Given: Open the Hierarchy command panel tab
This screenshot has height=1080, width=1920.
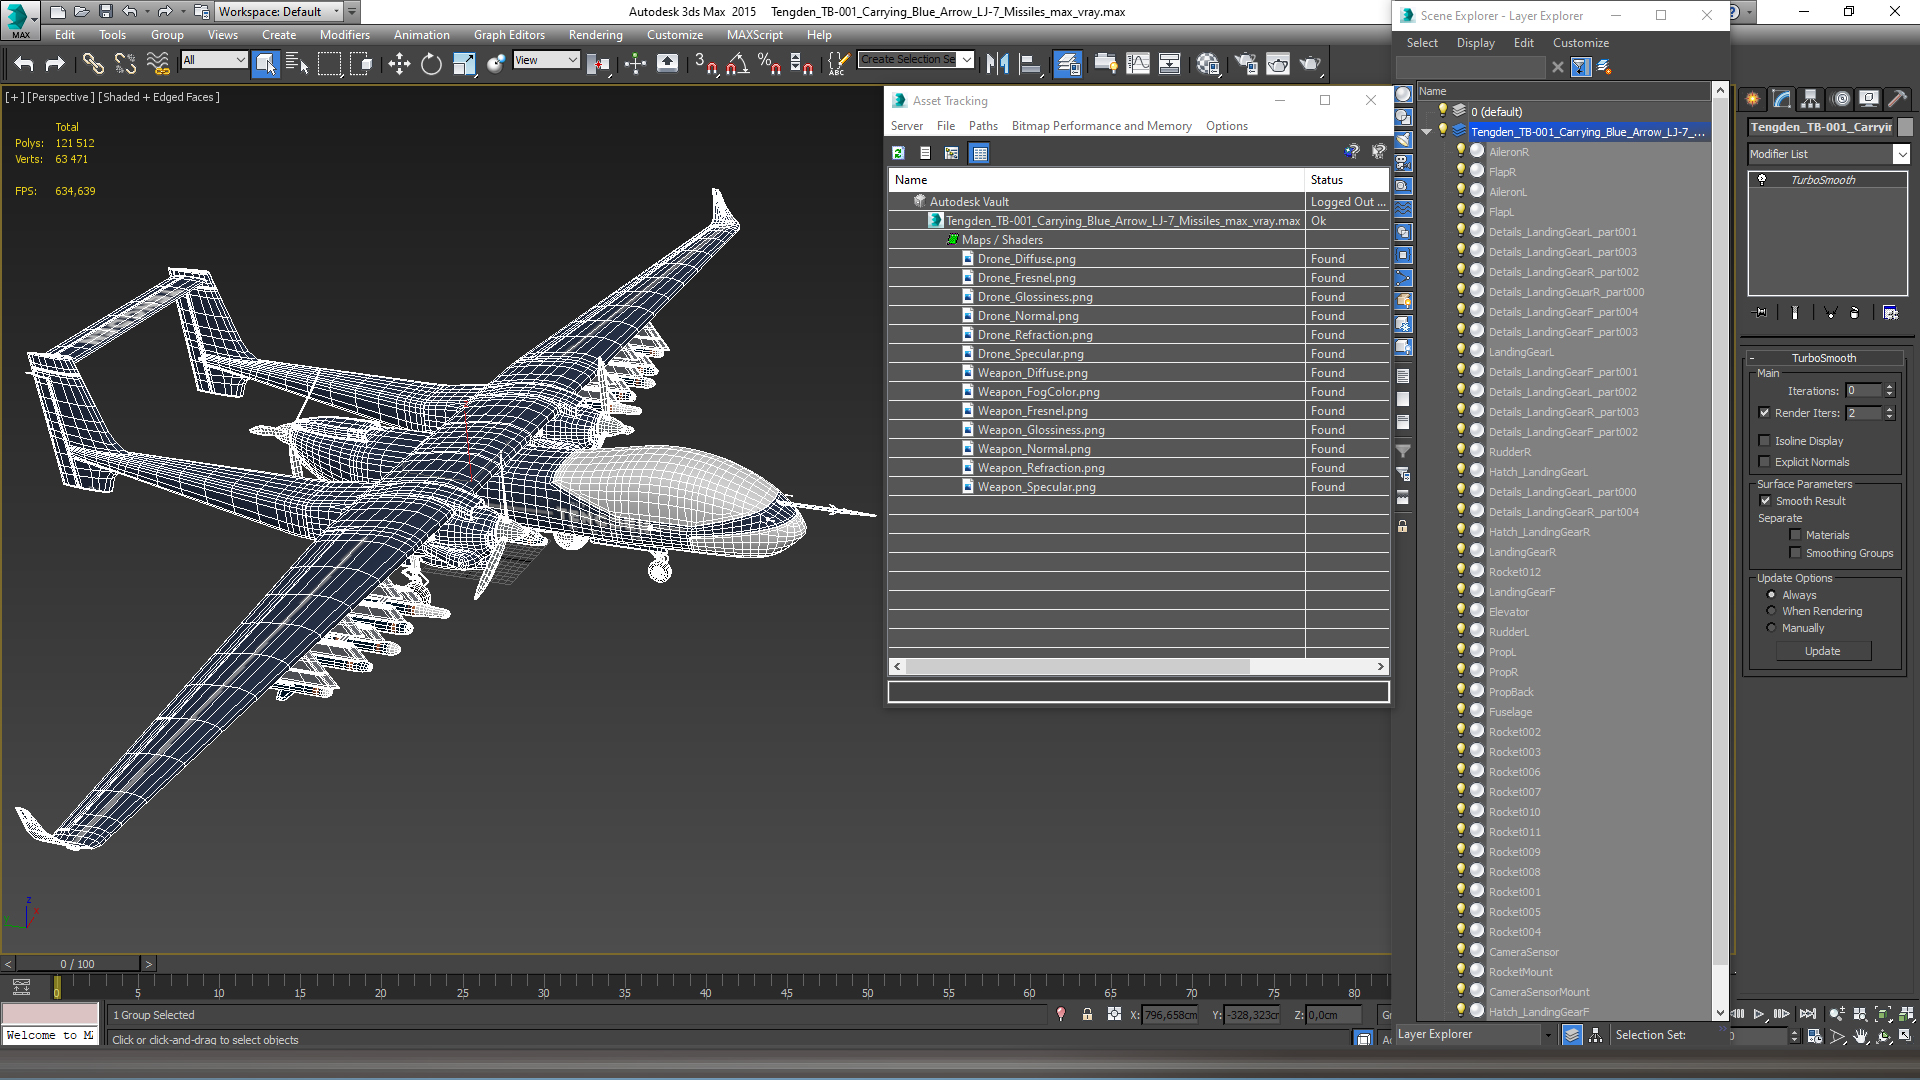Looking at the screenshot, I should click(1810, 99).
